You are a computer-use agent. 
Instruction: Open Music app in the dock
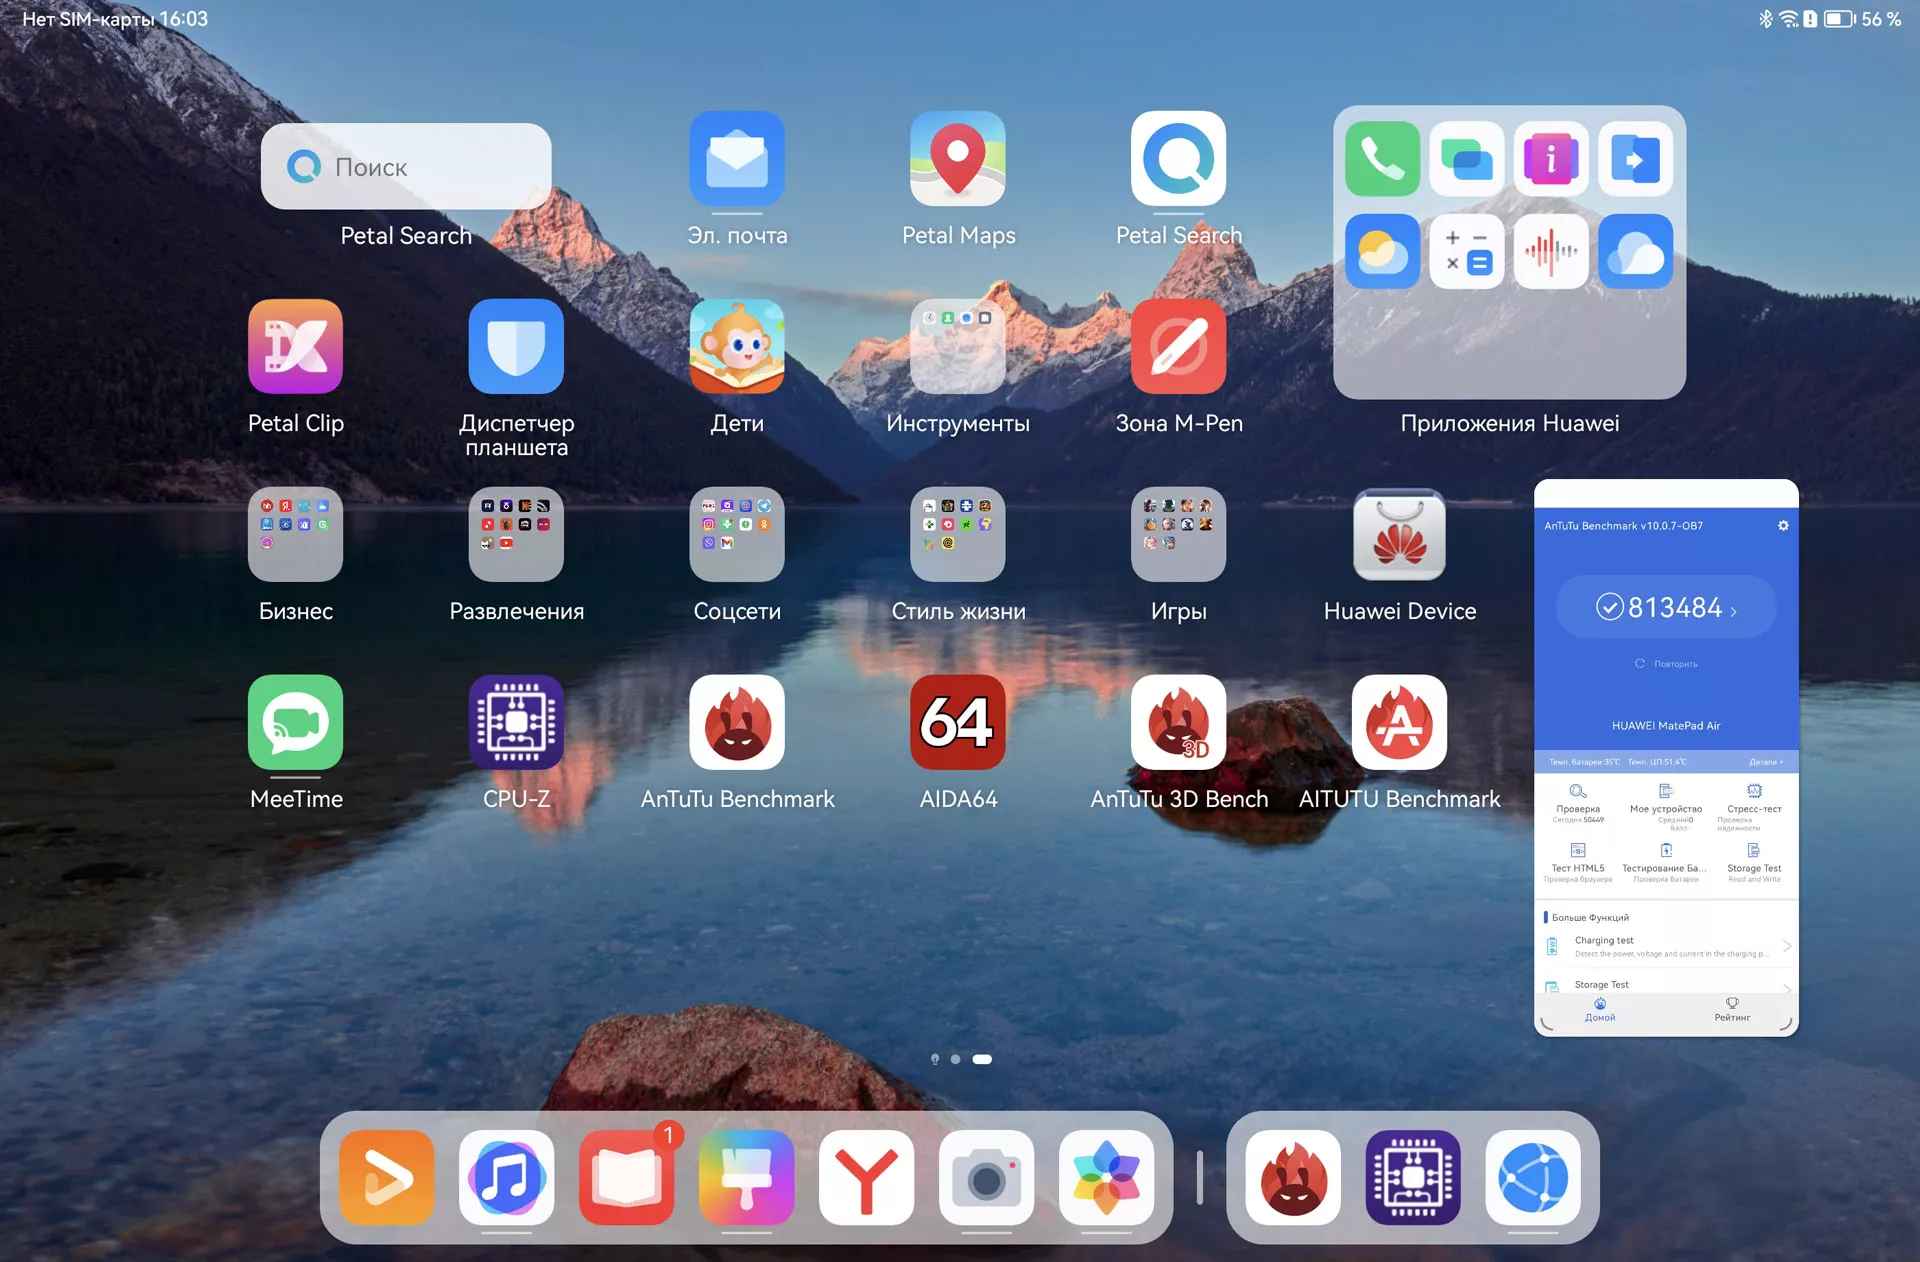click(x=507, y=1178)
